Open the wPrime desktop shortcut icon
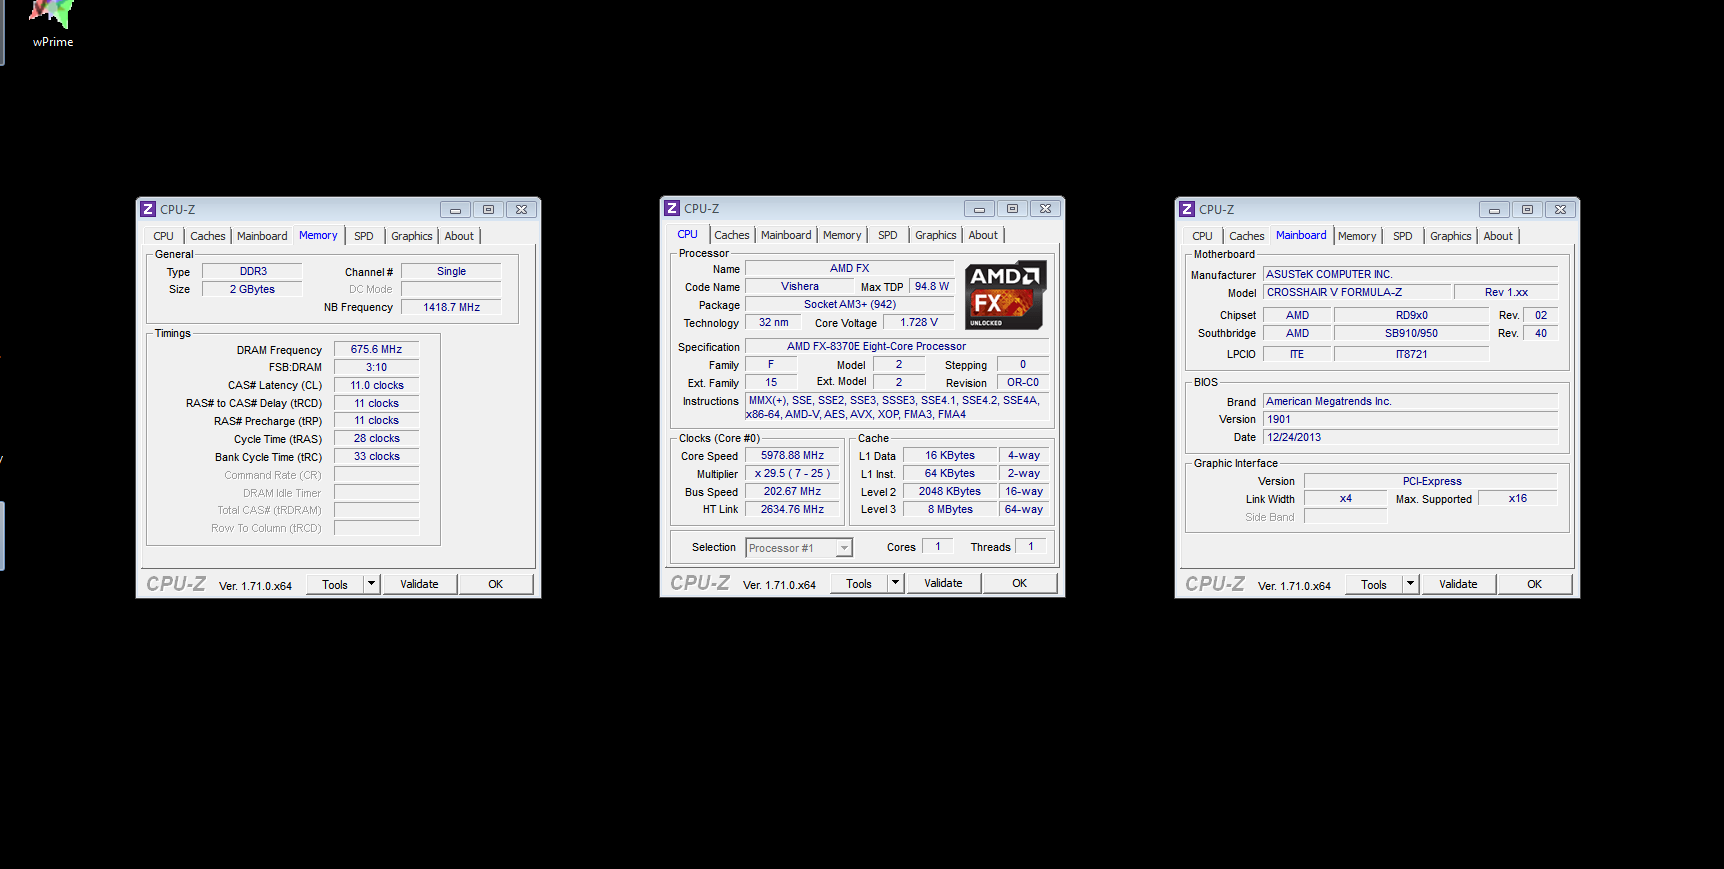 point(52,24)
